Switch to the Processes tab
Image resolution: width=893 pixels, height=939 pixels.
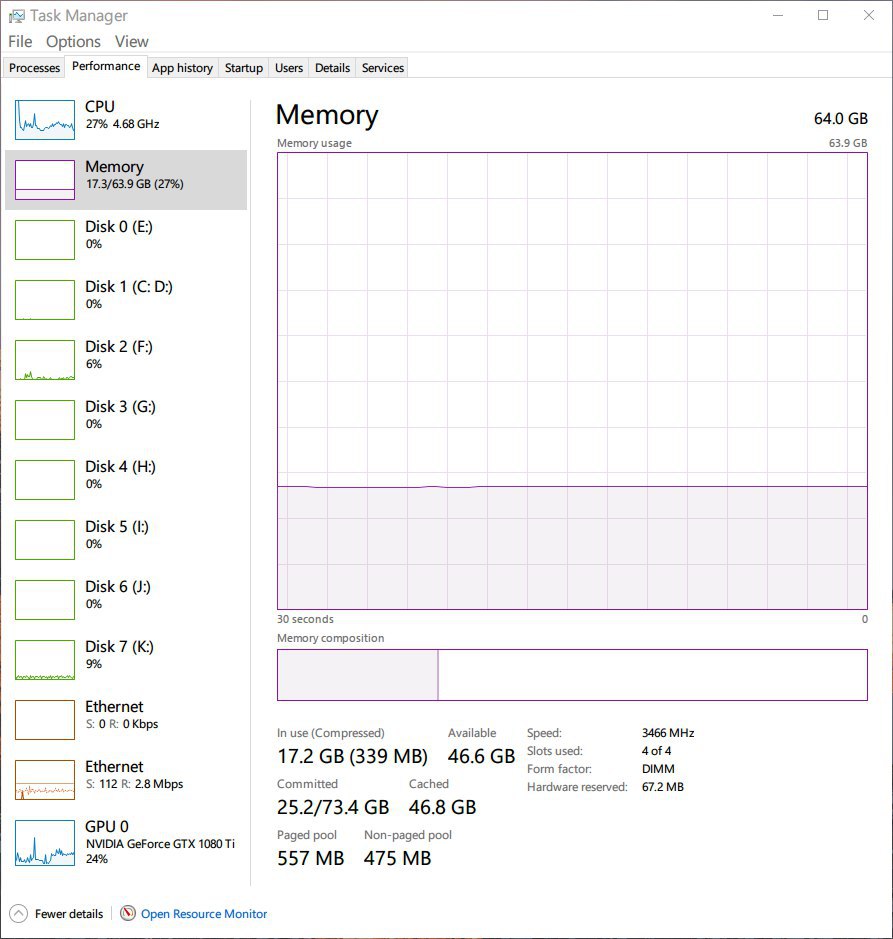[34, 68]
